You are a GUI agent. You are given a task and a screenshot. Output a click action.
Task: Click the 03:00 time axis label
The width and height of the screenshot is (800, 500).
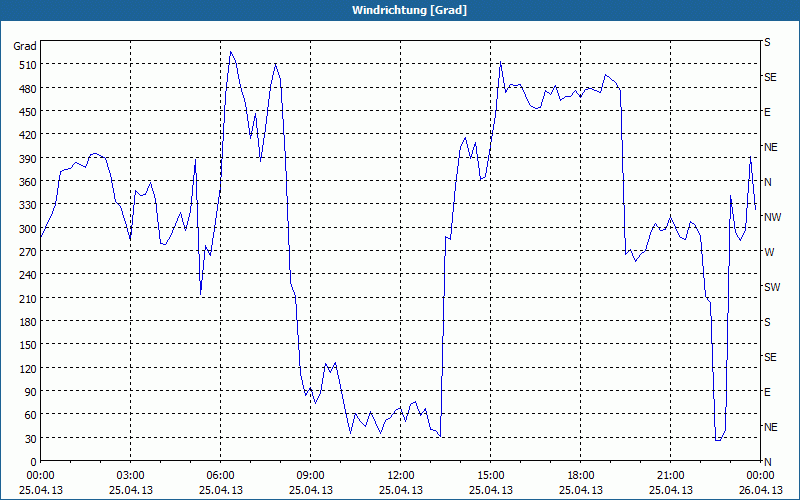pos(131,476)
